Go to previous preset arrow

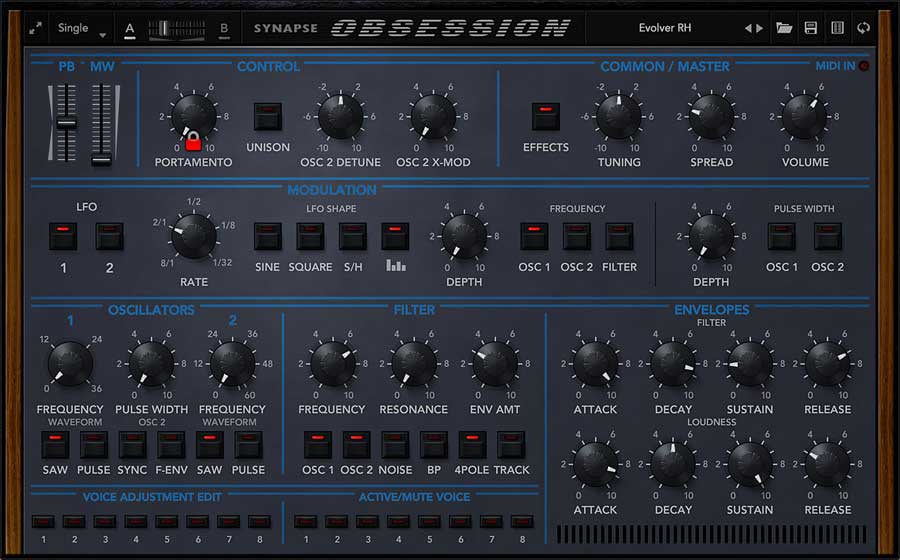[x=747, y=28]
